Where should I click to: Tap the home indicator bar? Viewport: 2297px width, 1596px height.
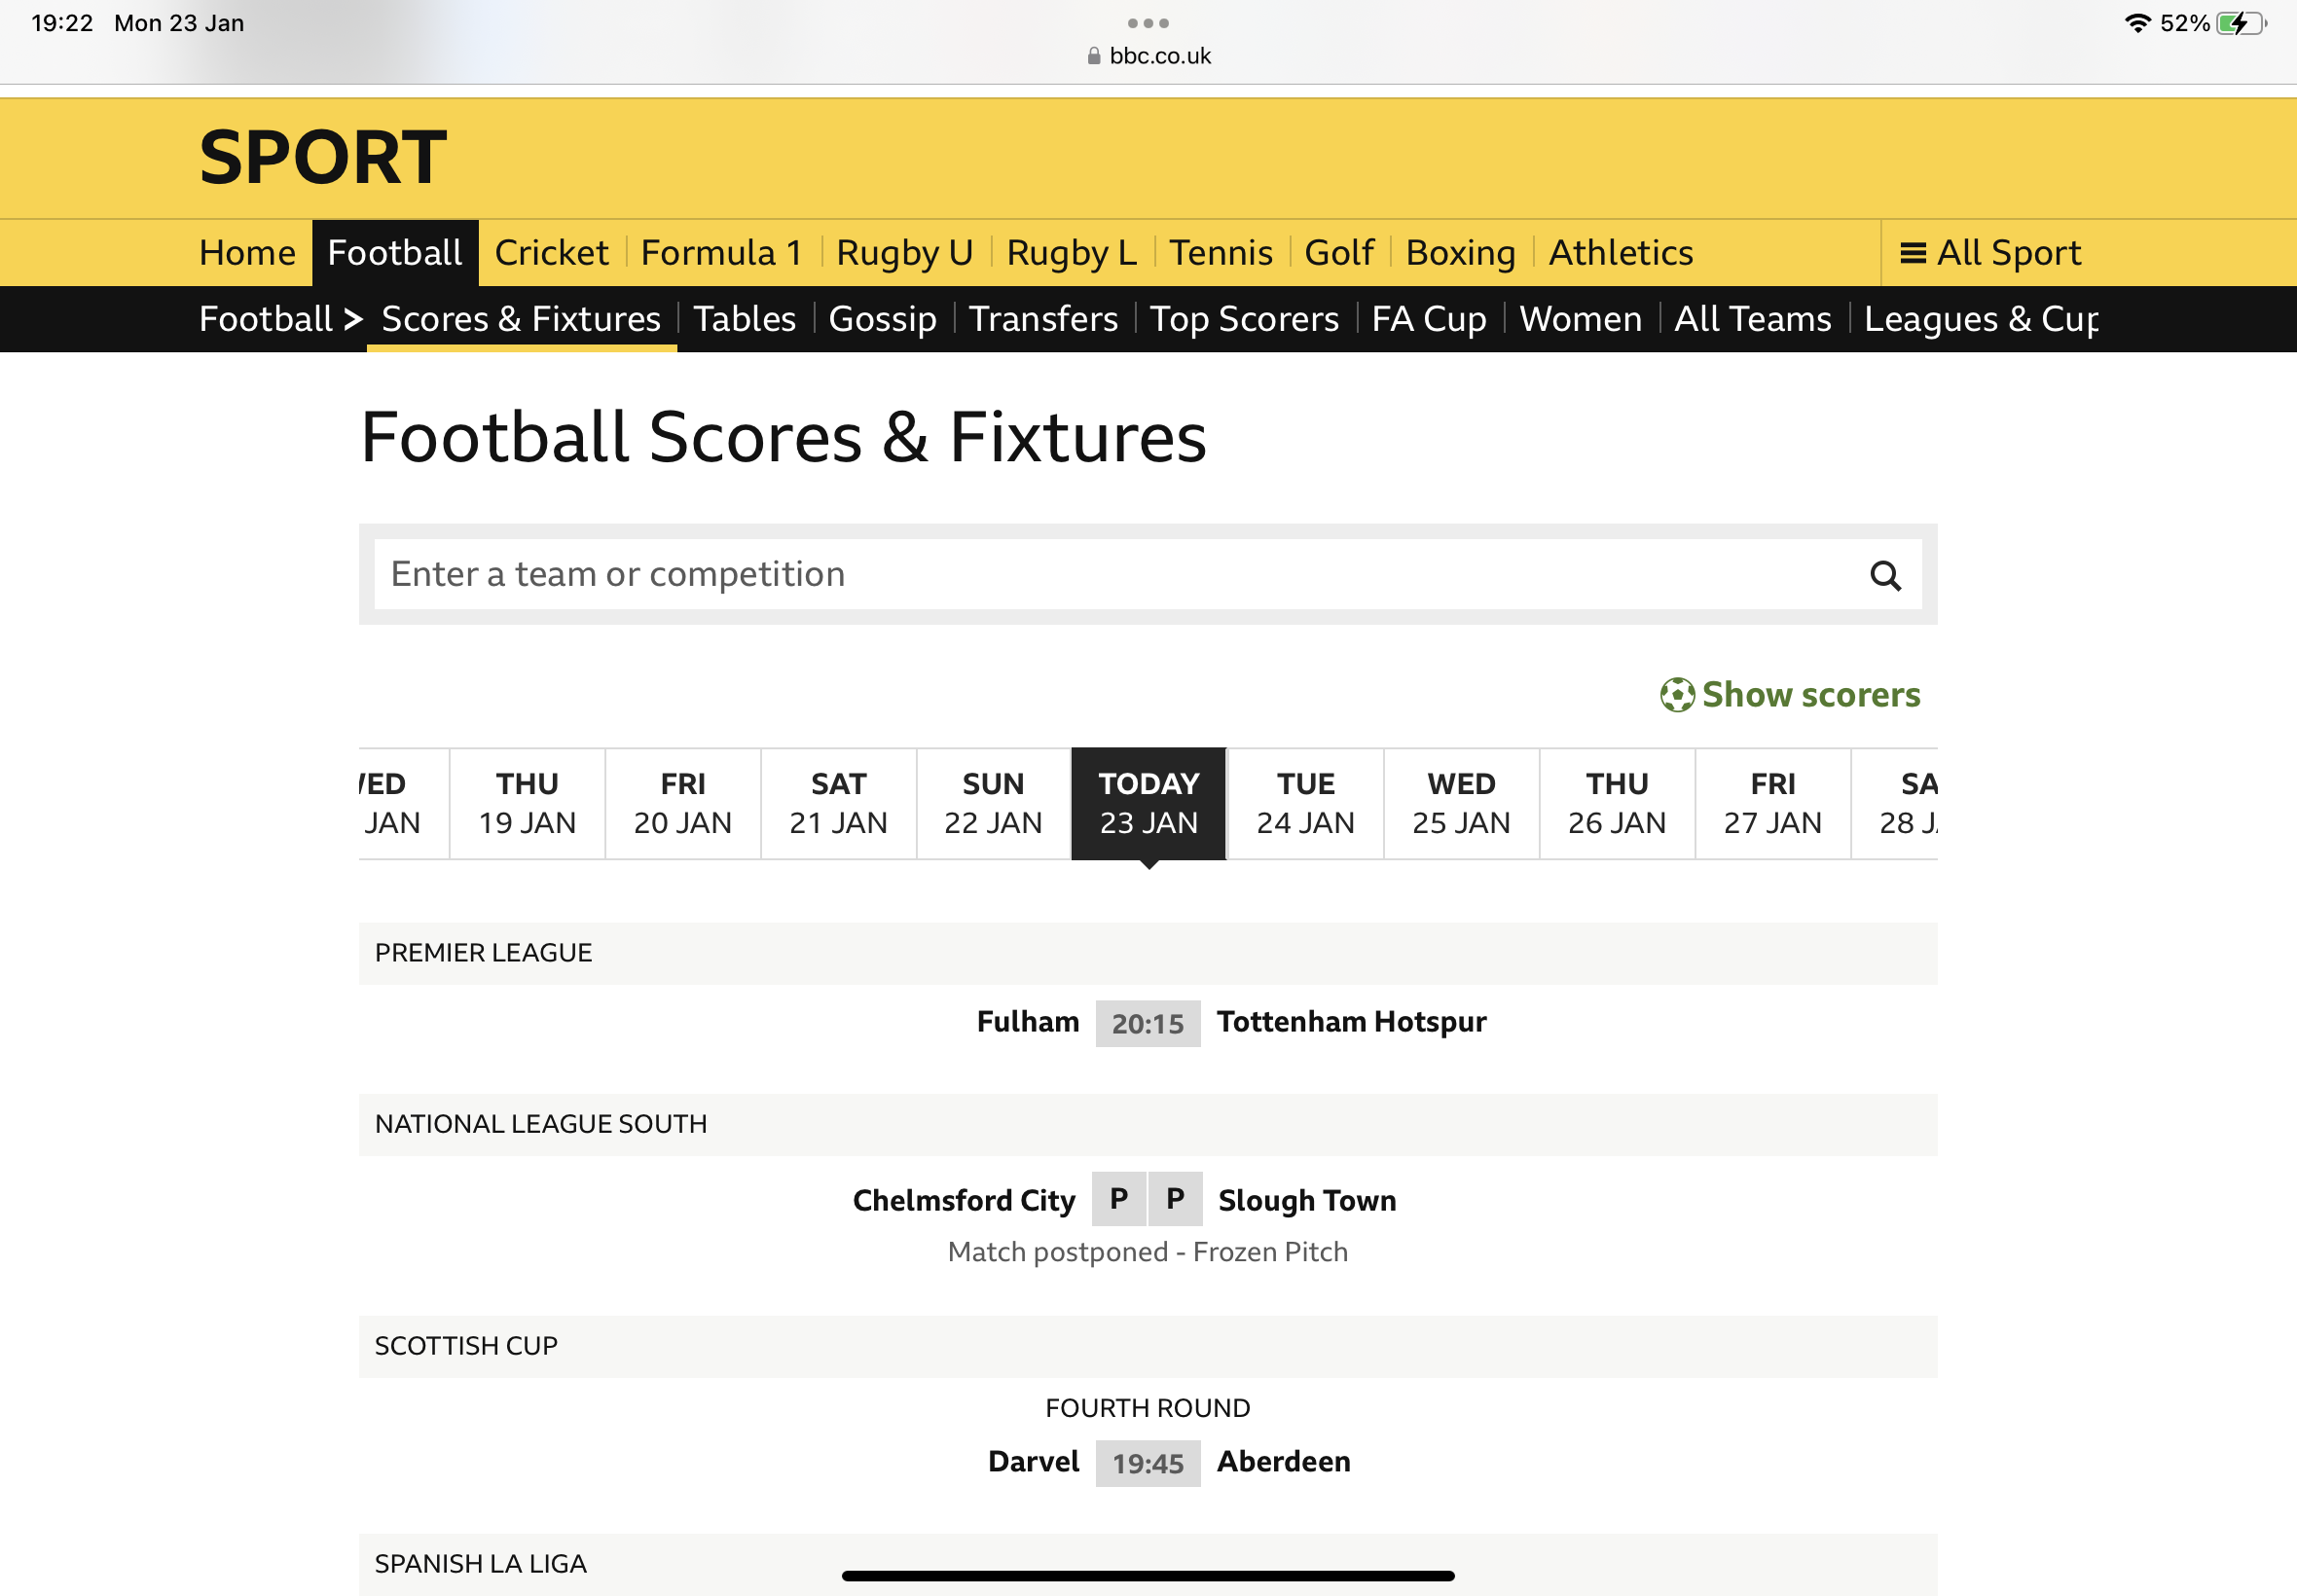[x=1148, y=1576]
